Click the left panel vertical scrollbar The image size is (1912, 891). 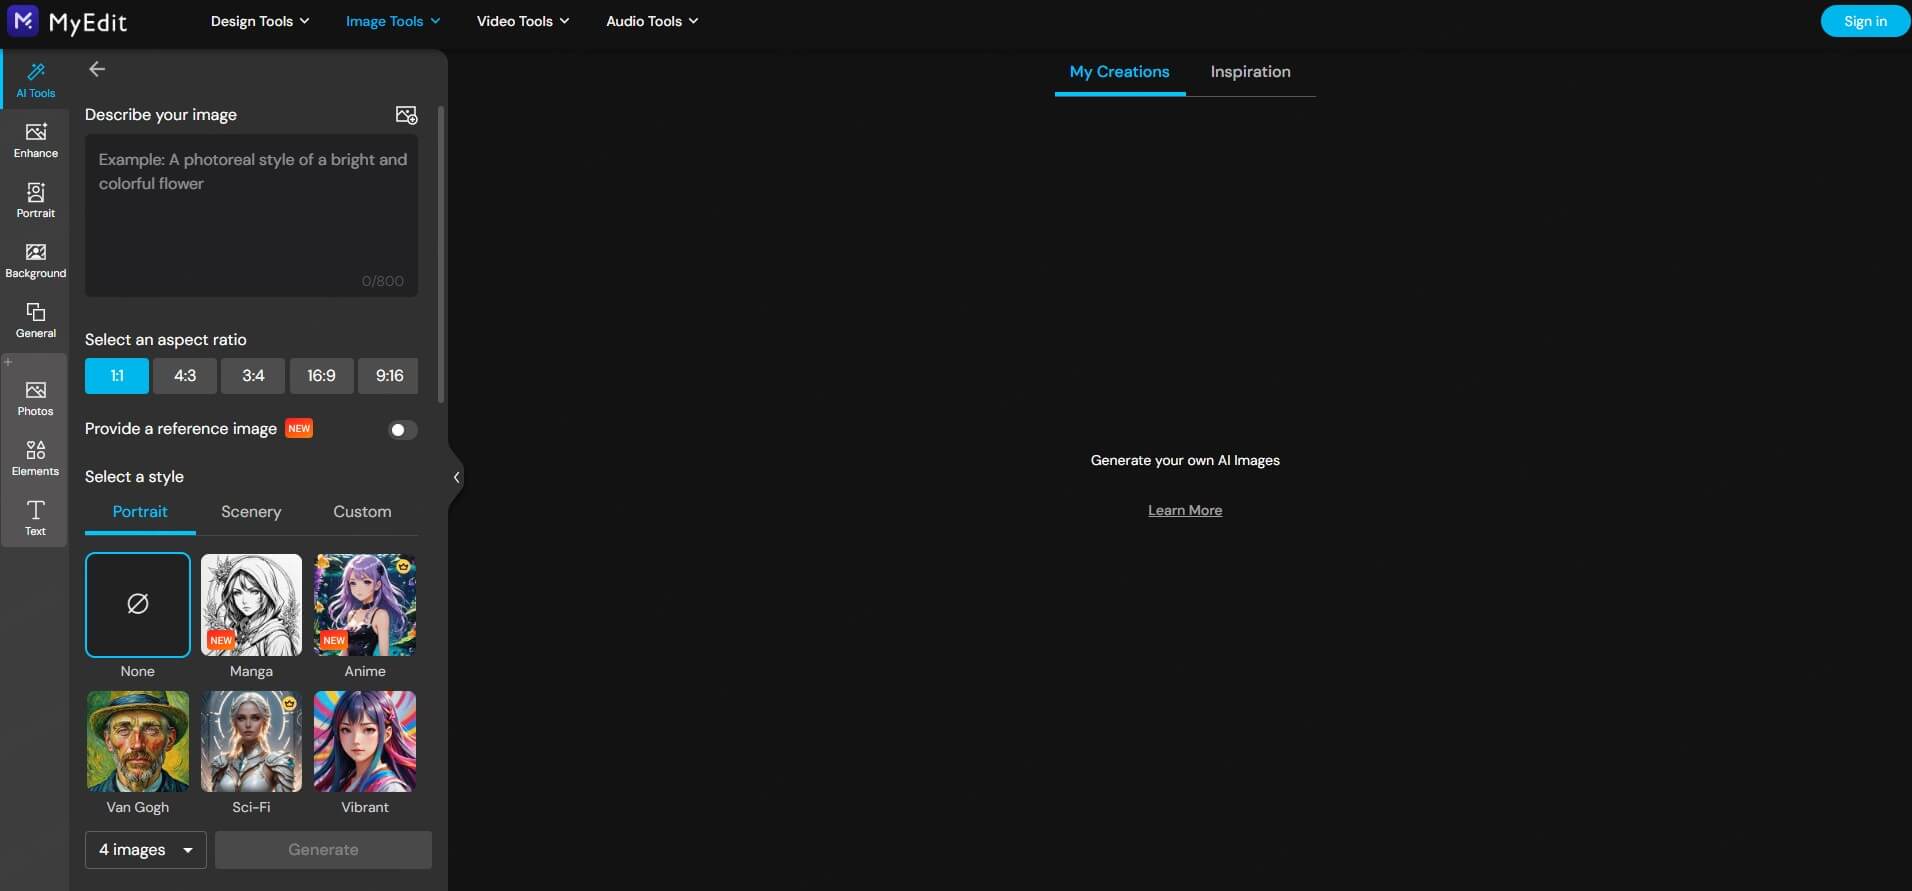click(x=441, y=255)
